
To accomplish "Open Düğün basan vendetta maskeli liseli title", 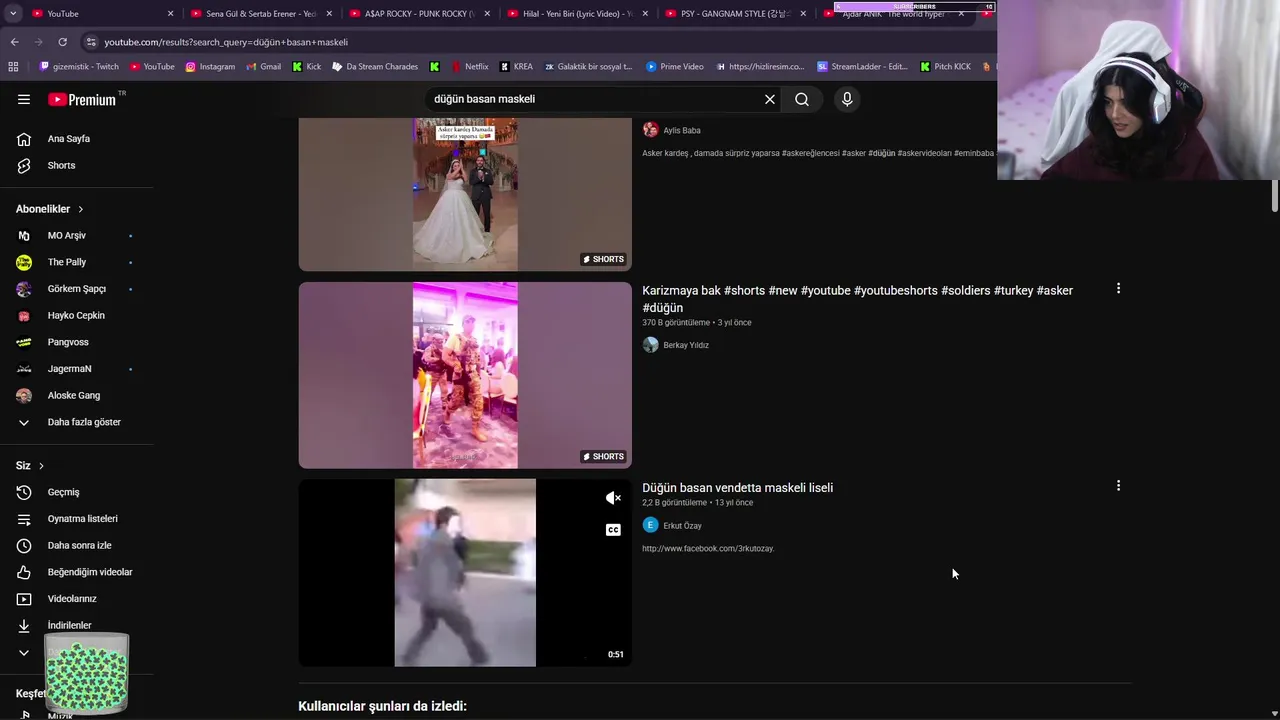I will click(737, 488).
